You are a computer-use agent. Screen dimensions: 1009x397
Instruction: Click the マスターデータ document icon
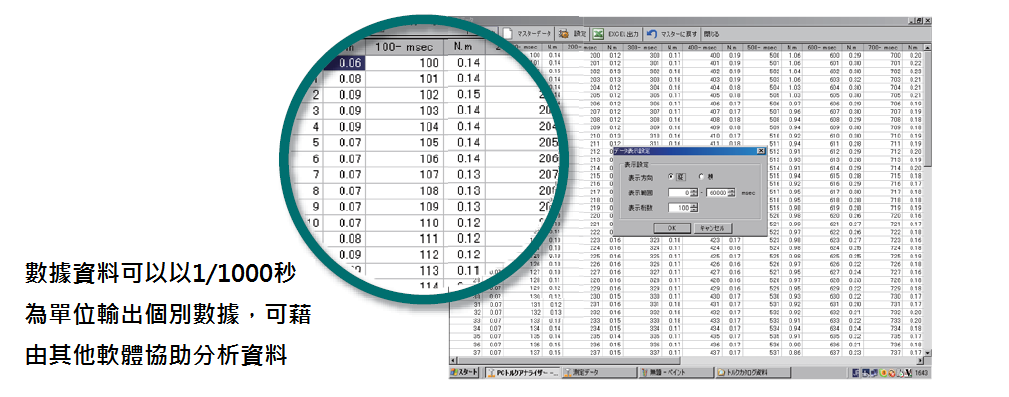508,33
